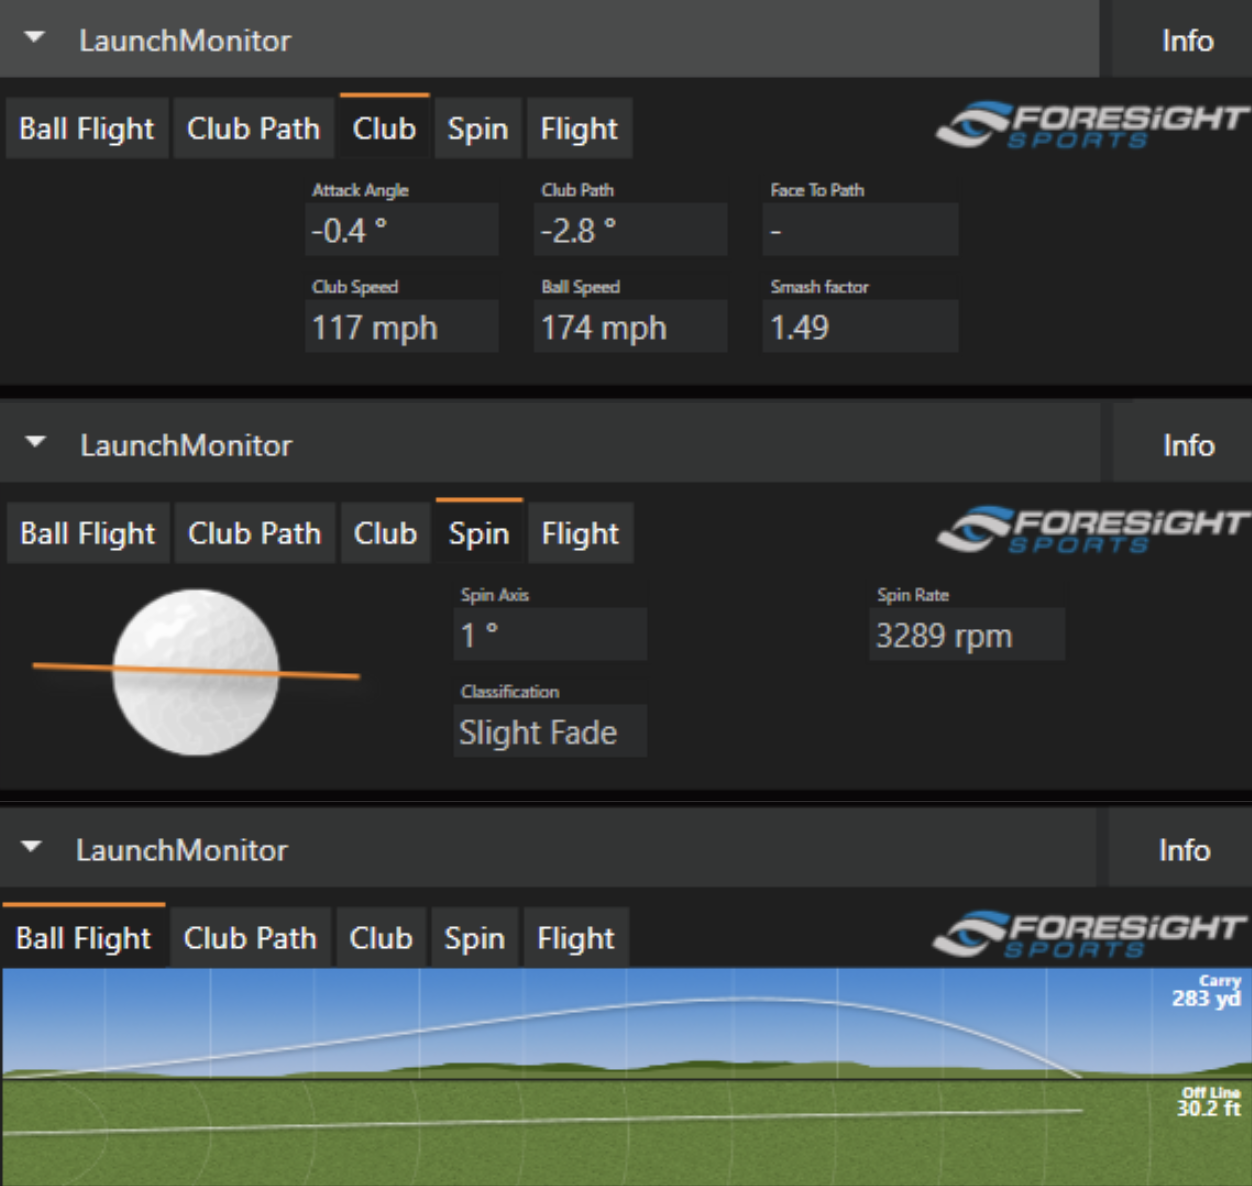Switch to Club tab in the trajectory panel
The height and width of the screenshot is (1186, 1252).
tap(381, 938)
